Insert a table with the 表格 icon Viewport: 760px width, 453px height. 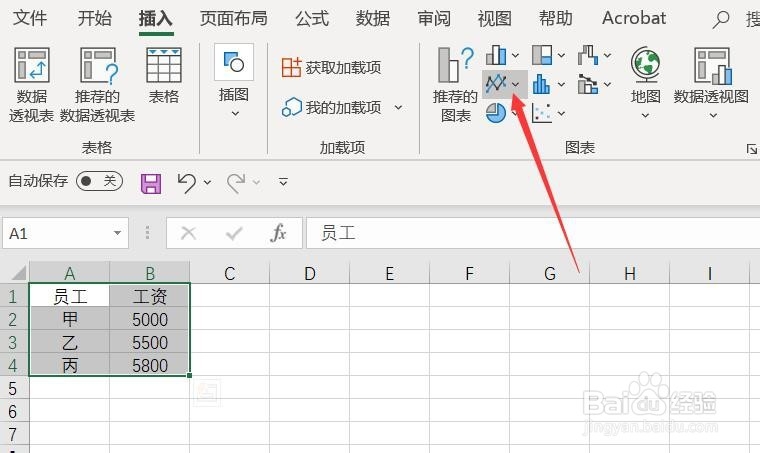point(164,65)
